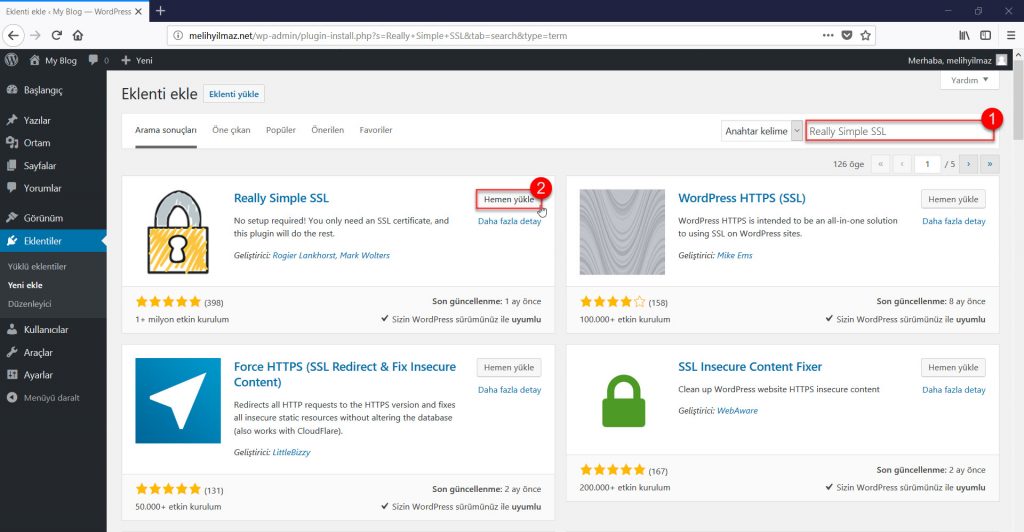This screenshot has width=1024, height=532.
Task: Open developer link WebAware
Action: (x=737, y=411)
